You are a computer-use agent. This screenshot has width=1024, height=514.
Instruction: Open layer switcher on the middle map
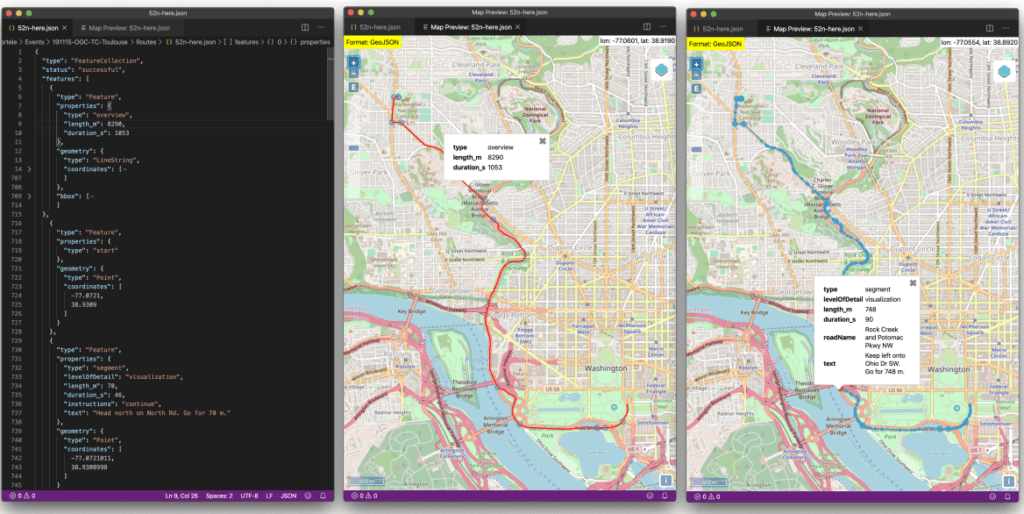point(662,71)
